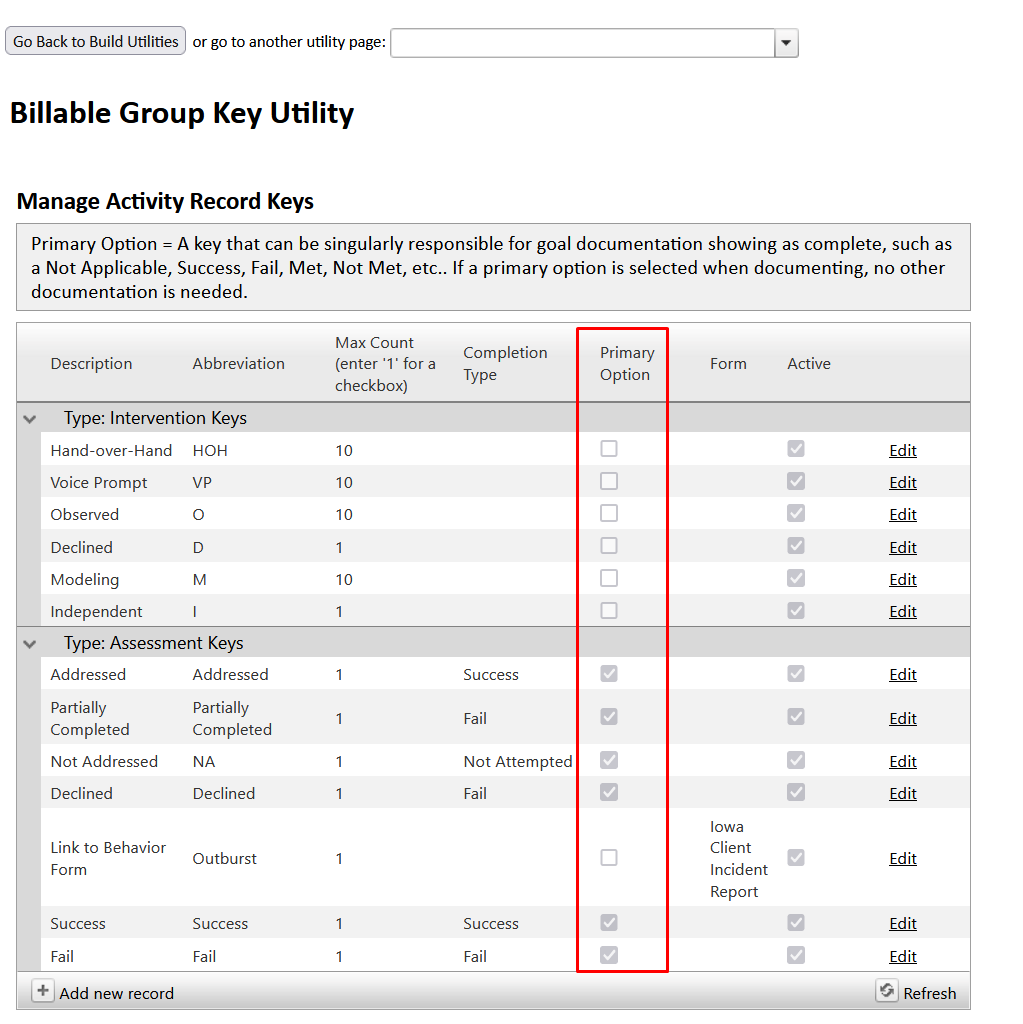Click the Active column header

point(809,364)
